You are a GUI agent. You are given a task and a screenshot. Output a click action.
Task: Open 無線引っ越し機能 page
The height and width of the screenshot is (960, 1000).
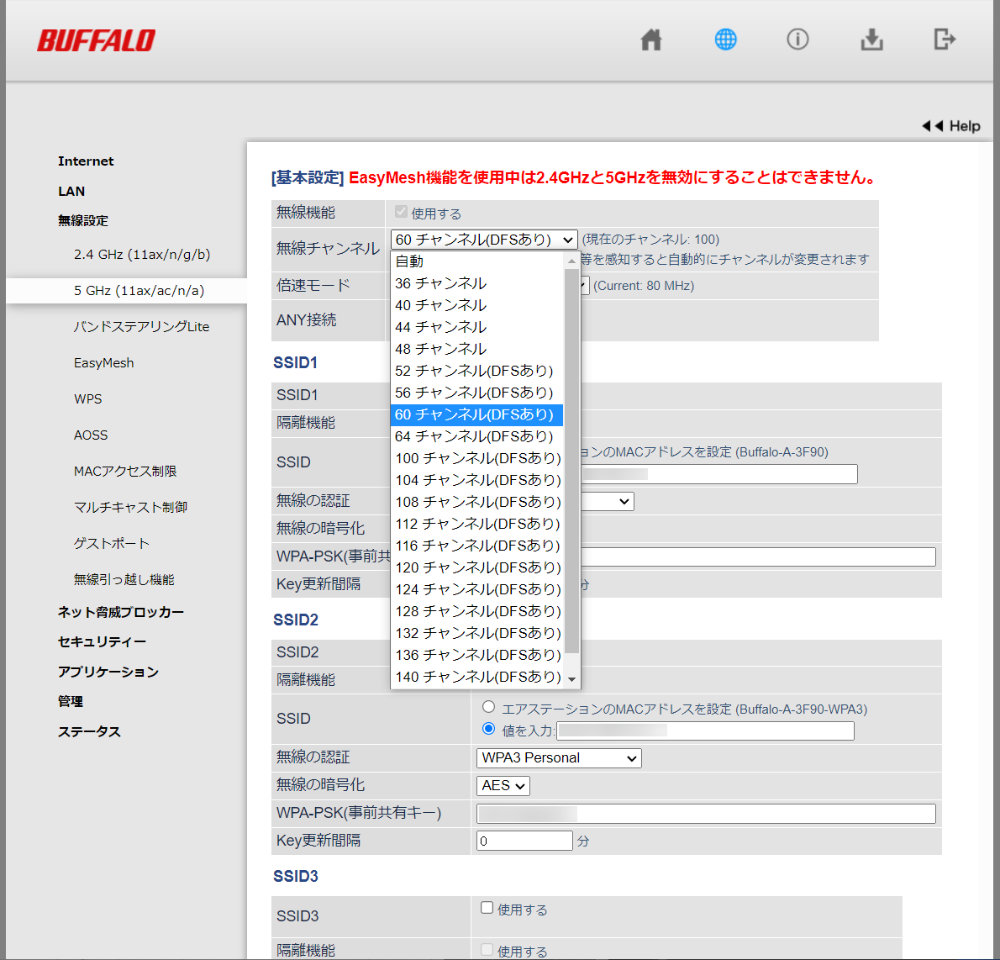124,579
